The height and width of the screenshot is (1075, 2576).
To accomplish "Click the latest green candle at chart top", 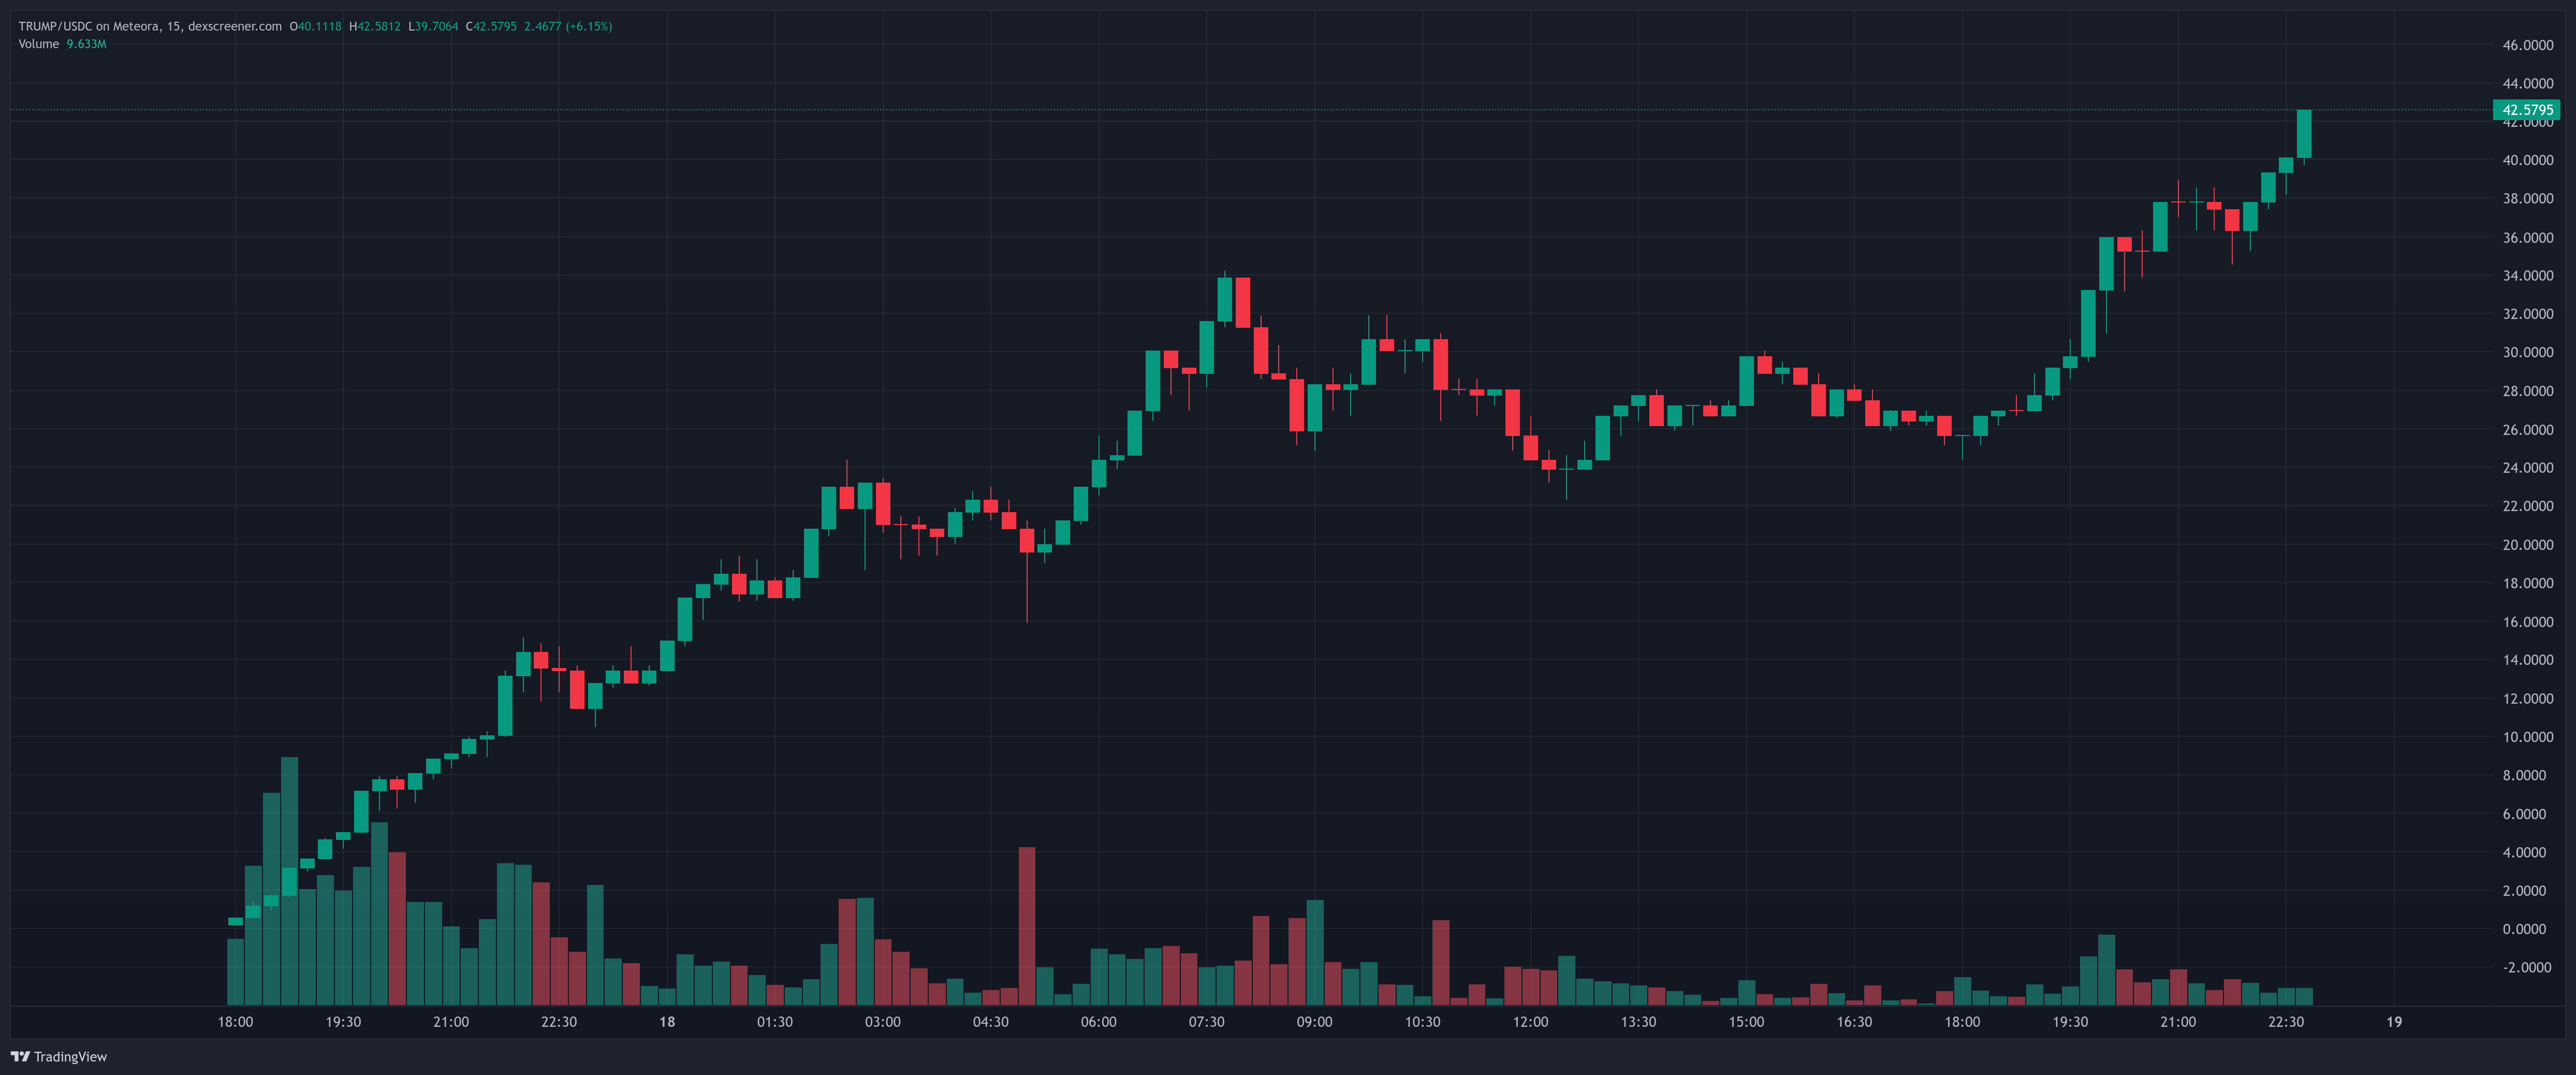I will 2303,134.
